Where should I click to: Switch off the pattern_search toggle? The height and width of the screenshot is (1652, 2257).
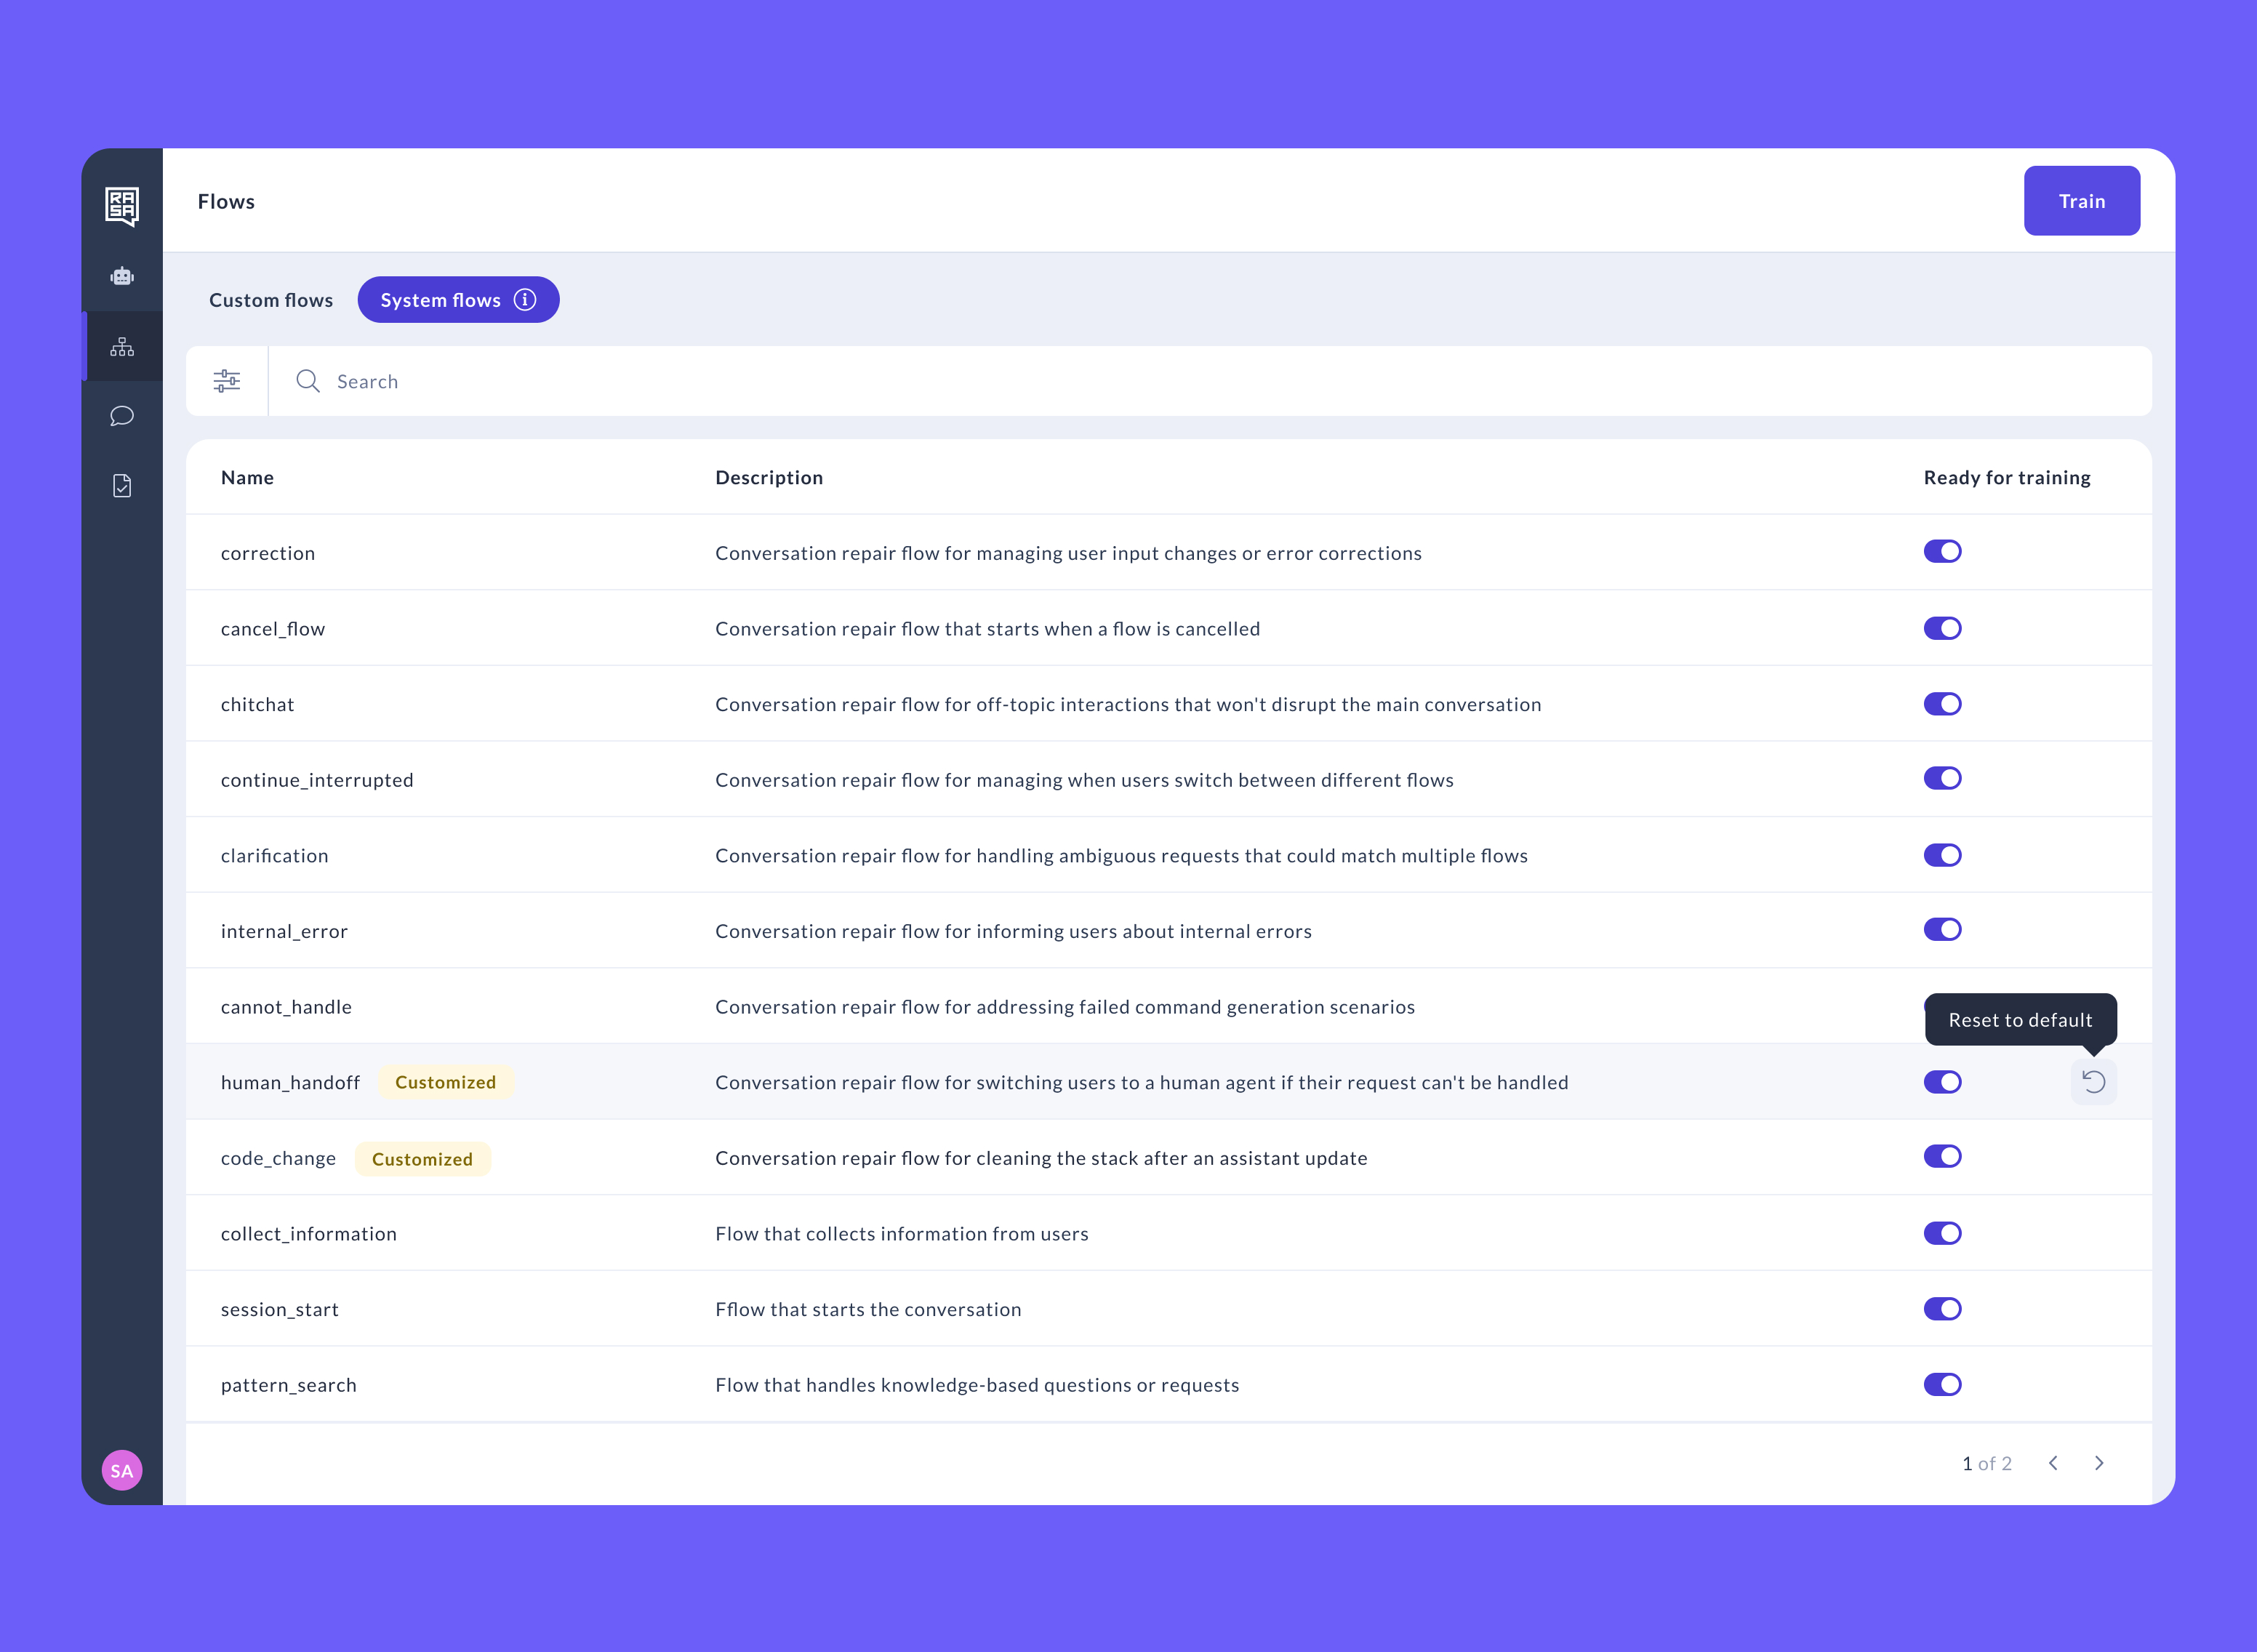click(x=1942, y=1385)
